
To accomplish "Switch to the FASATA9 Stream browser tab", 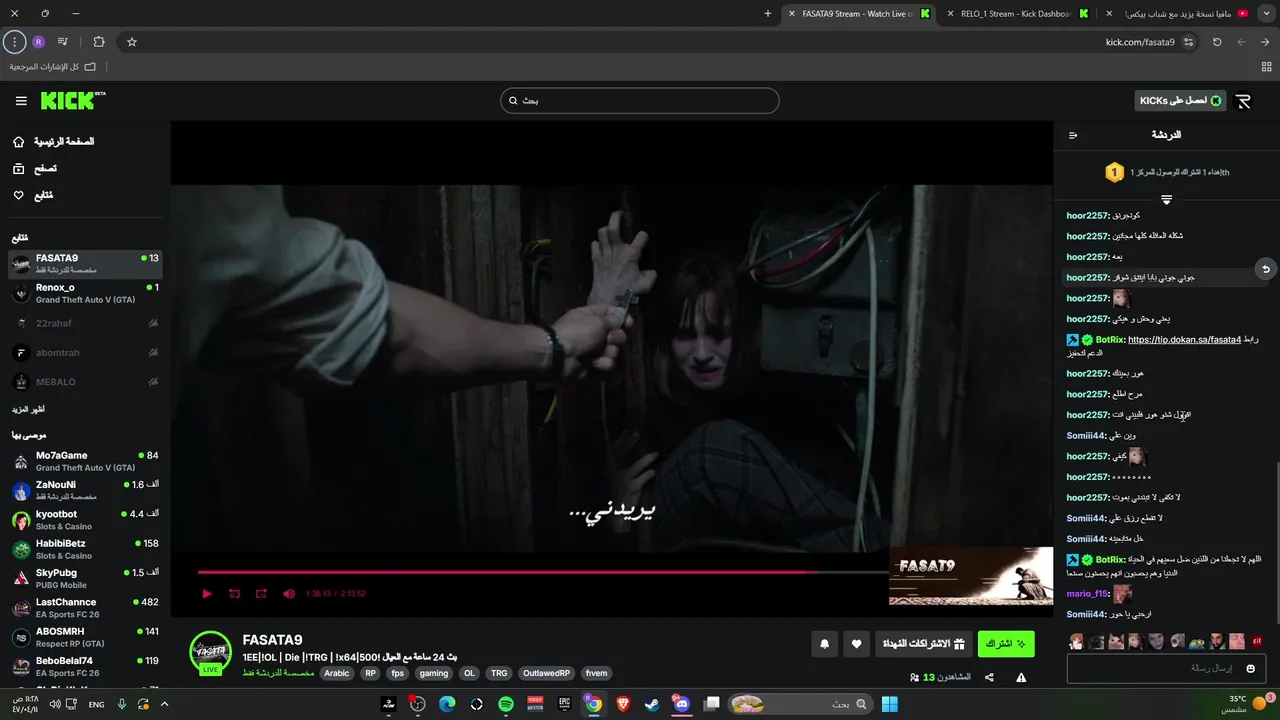I will (857, 14).
